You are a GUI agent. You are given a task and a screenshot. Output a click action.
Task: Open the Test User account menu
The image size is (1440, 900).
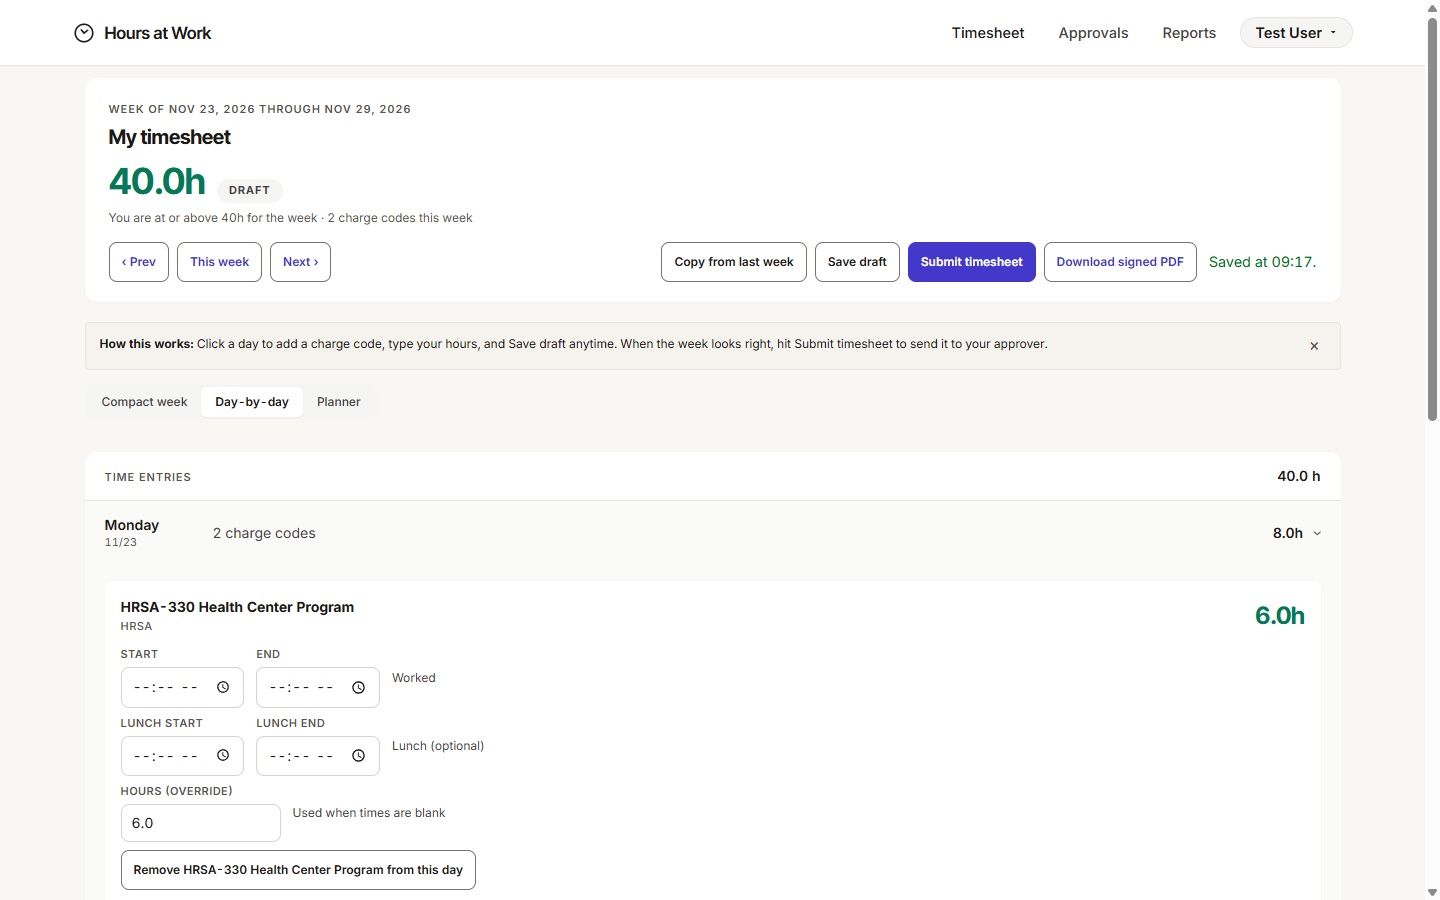(x=1296, y=33)
